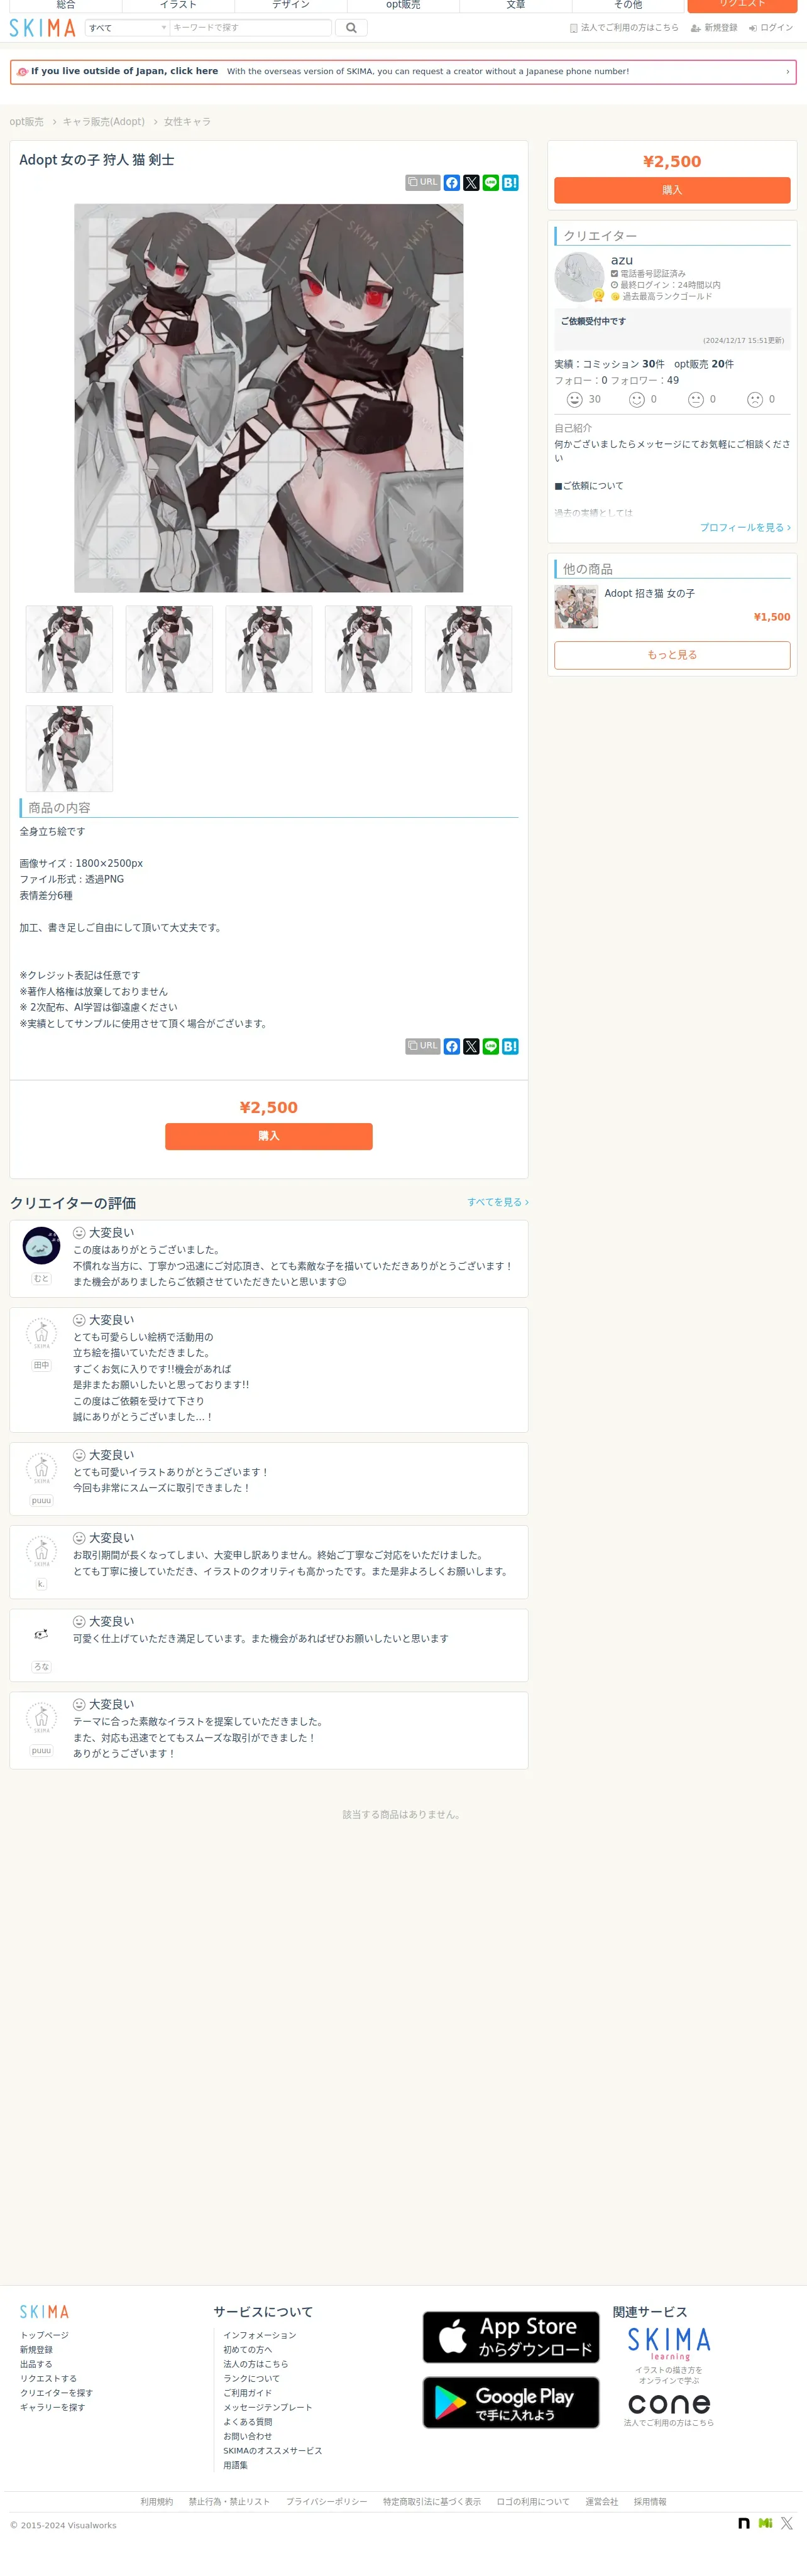Open the X icon in footer

pyautogui.click(x=787, y=2524)
